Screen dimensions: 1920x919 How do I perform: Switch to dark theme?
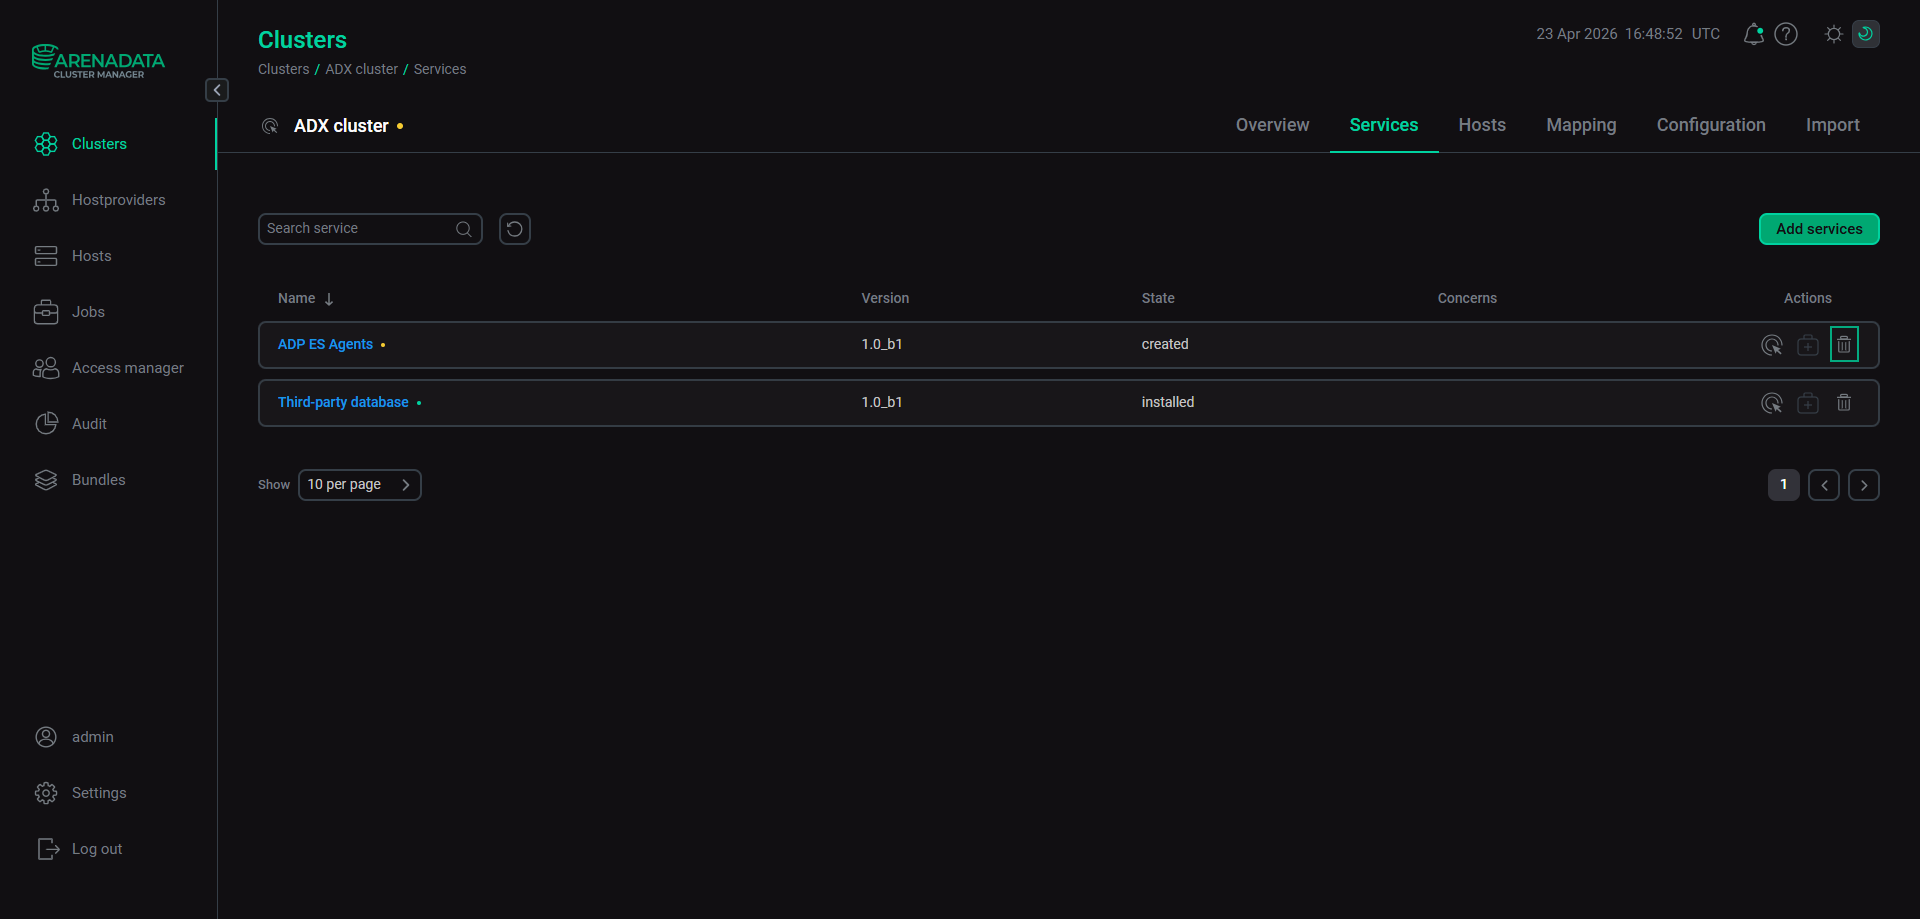pyautogui.click(x=1866, y=34)
